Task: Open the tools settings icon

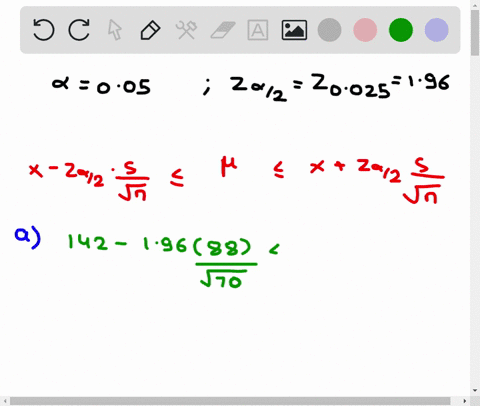Action: (x=186, y=30)
